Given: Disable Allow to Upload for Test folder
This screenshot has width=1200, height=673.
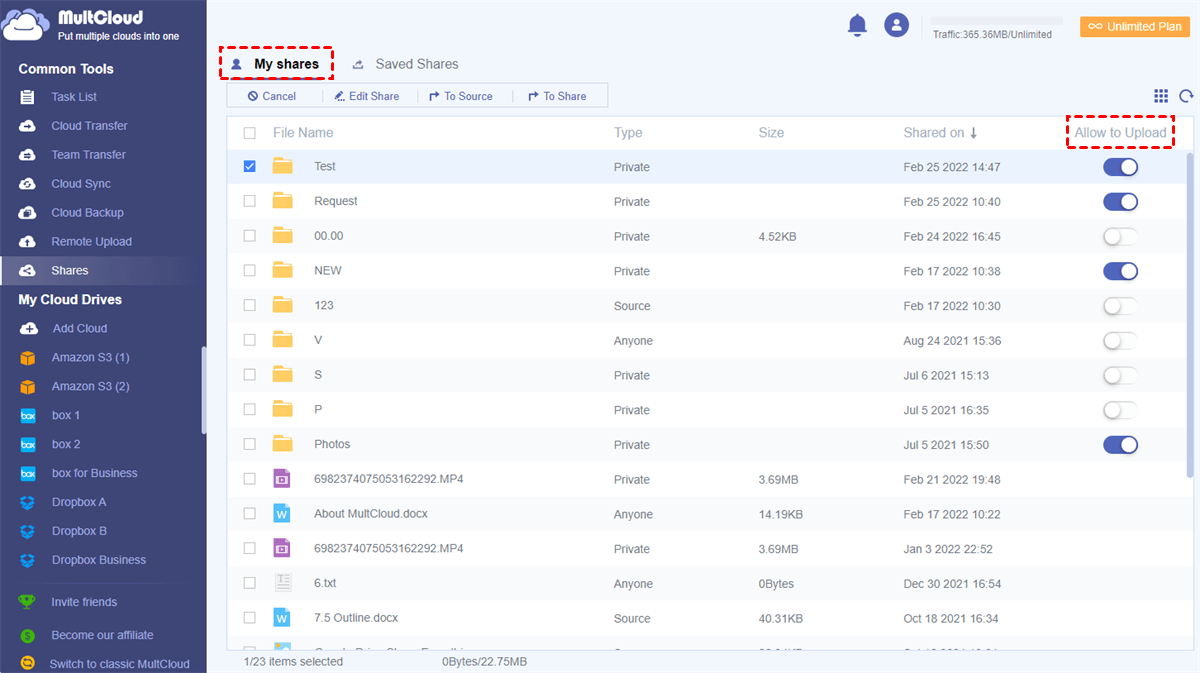Looking at the screenshot, I should [x=1120, y=167].
